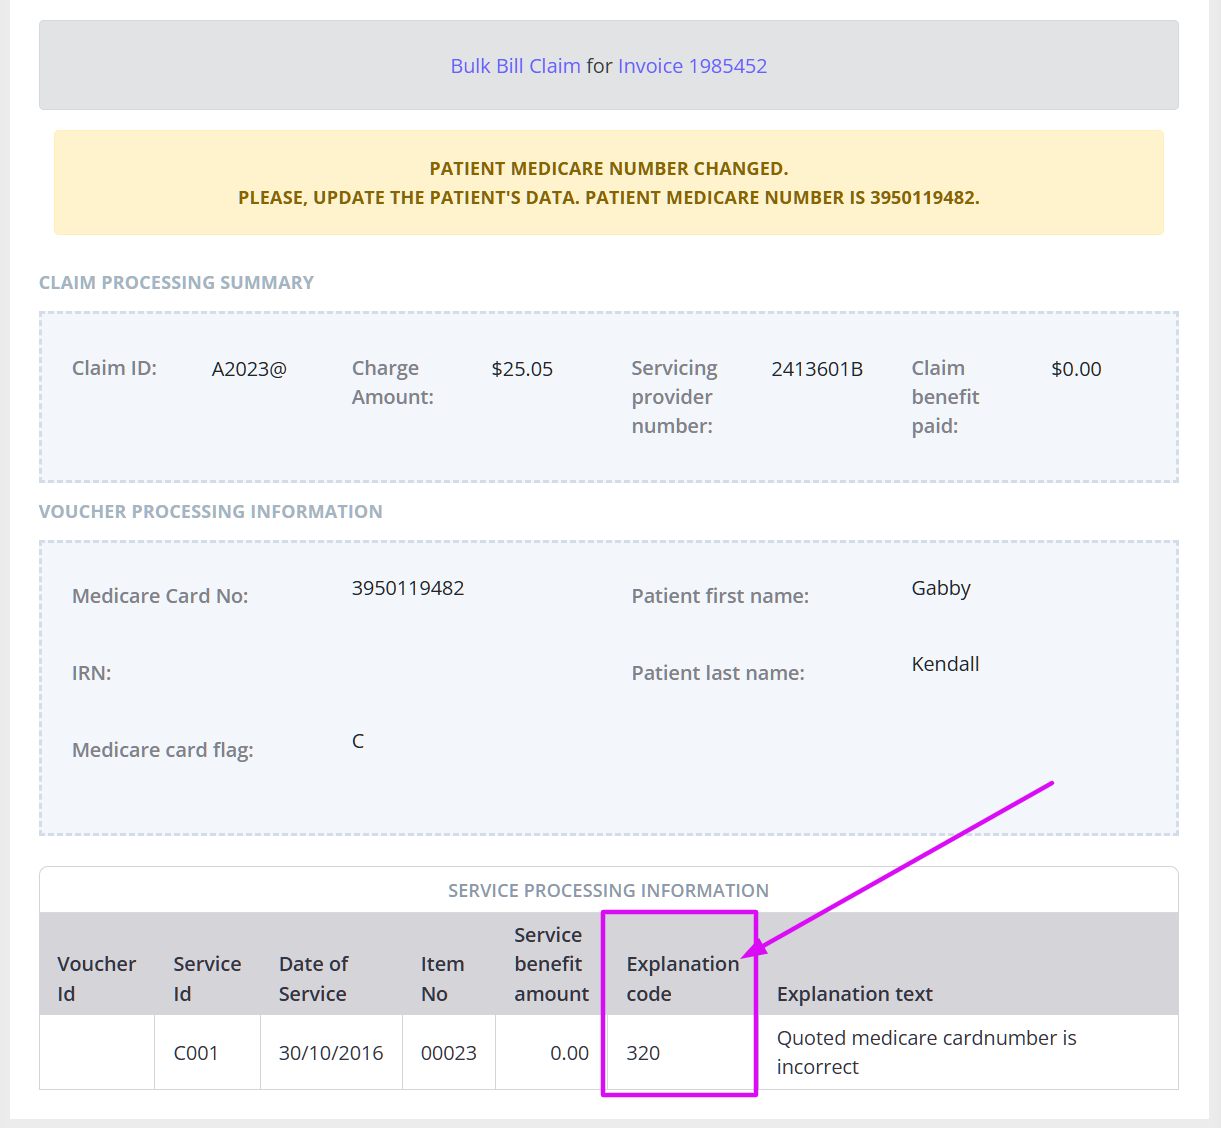Viewport: 1221px width, 1128px height.
Task: Select the Medicare number changed warning text
Action: tap(609, 183)
